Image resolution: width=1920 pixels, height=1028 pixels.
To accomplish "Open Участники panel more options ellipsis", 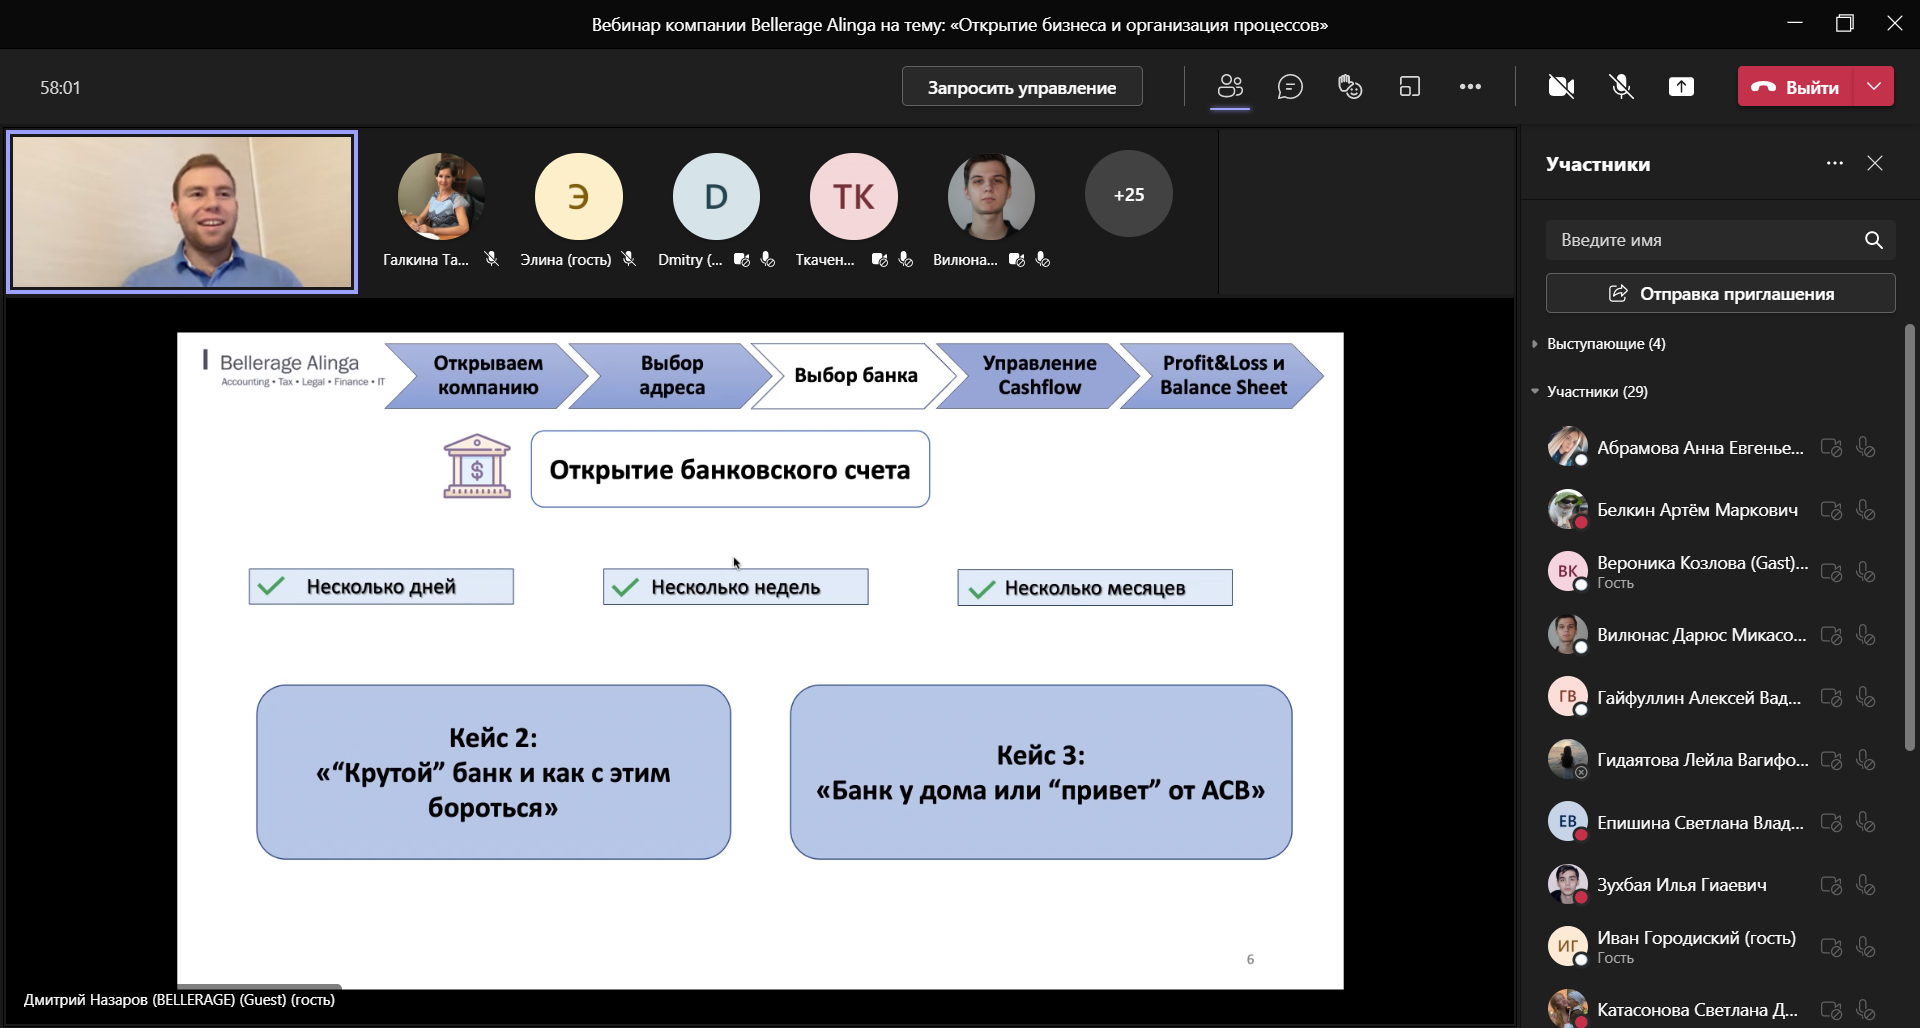I will pos(1834,163).
